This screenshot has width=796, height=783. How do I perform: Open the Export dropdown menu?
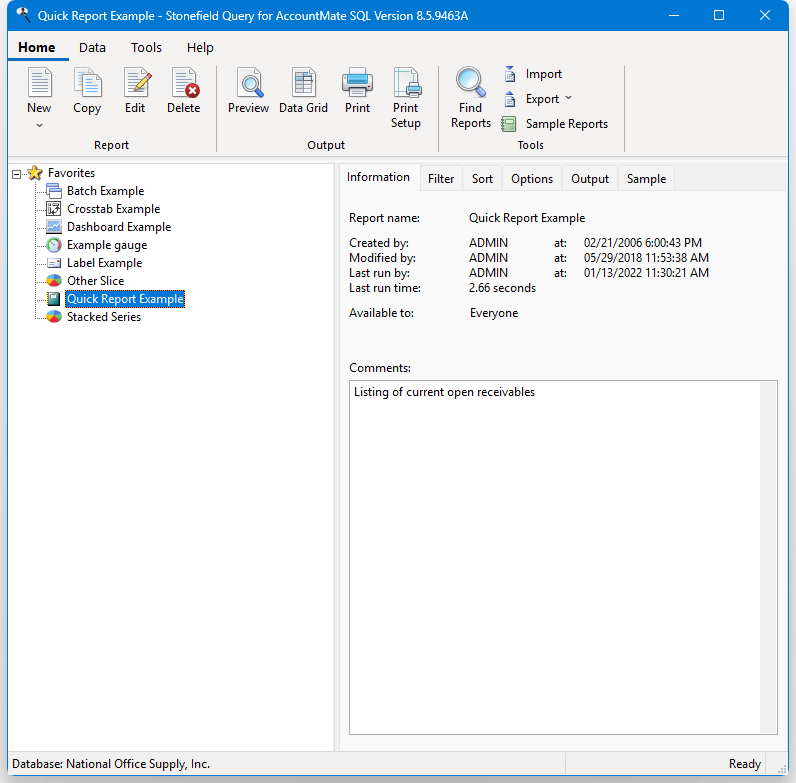(568, 99)
